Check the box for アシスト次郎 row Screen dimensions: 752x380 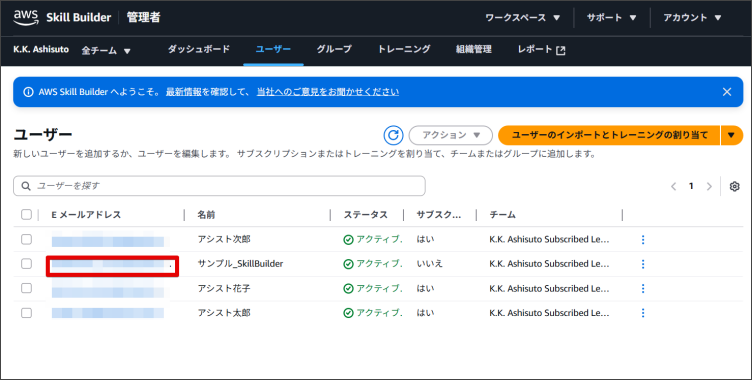pyautogui.click(x=26, y=239)
